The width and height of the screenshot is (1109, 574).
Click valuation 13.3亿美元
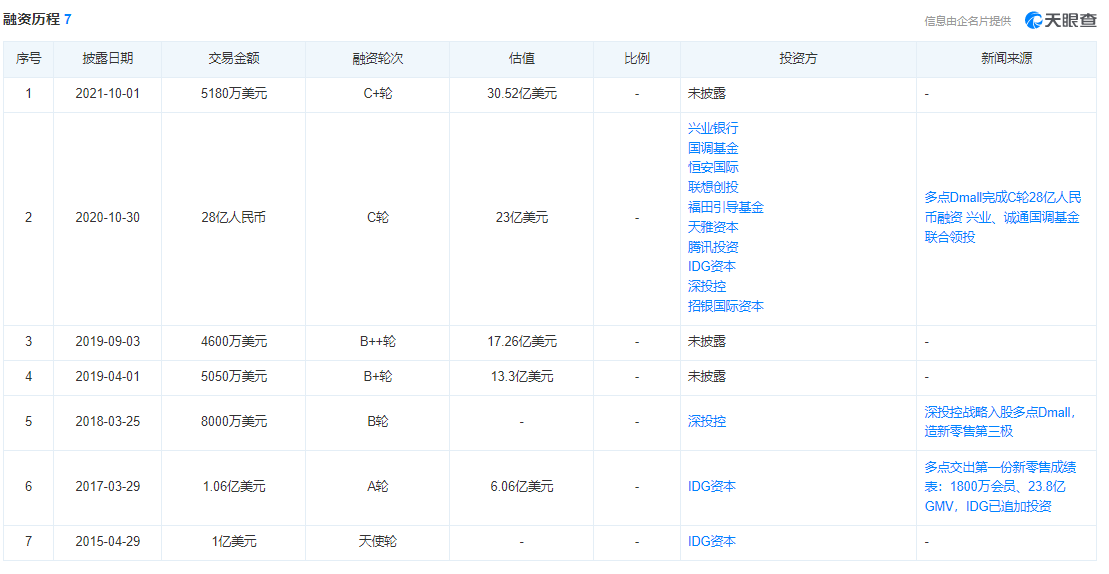point(522,377)
